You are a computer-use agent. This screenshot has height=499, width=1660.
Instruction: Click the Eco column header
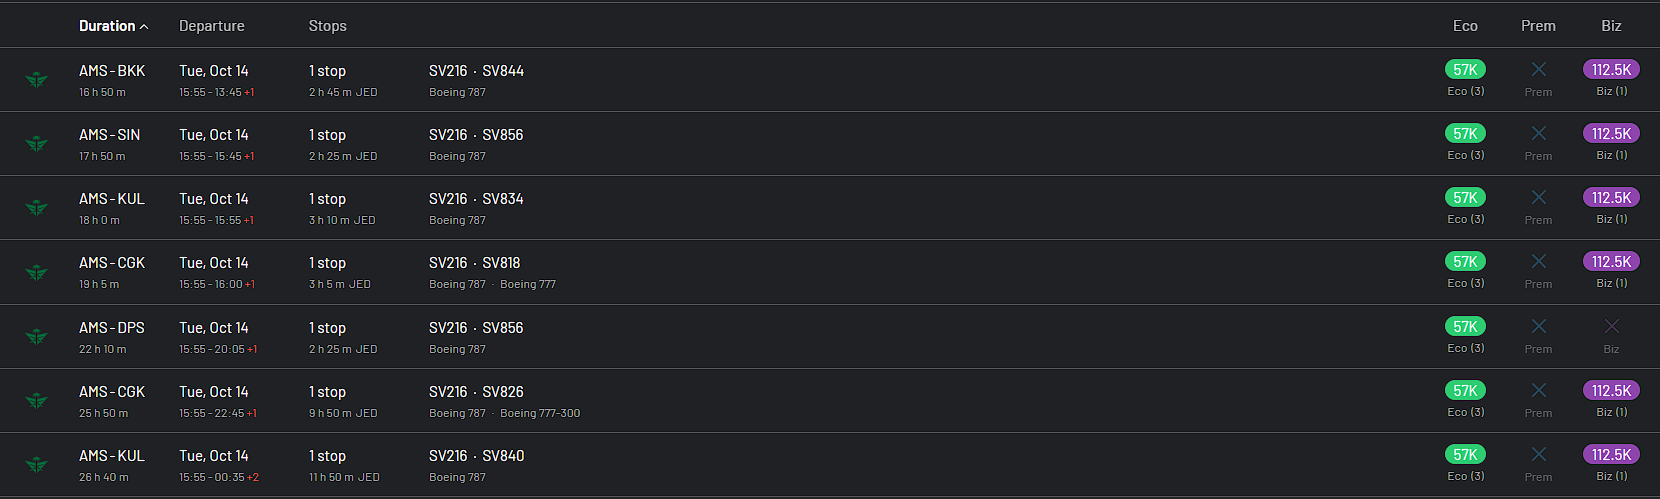click(1465, 26)
